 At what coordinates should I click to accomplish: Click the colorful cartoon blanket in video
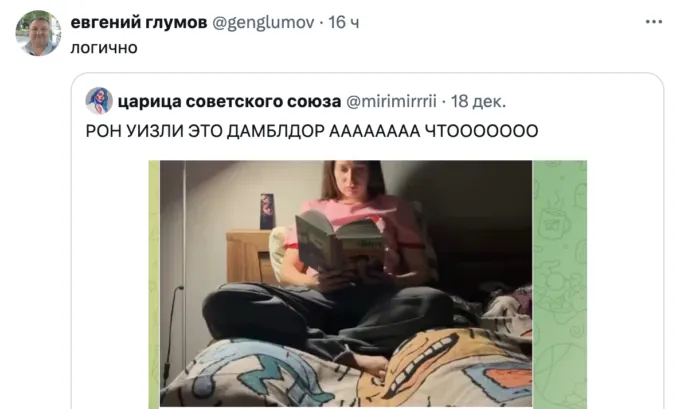point(347,369)
